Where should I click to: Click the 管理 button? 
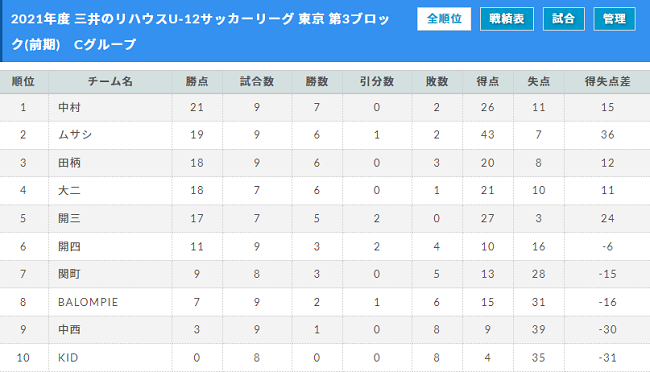pos(614,19)
